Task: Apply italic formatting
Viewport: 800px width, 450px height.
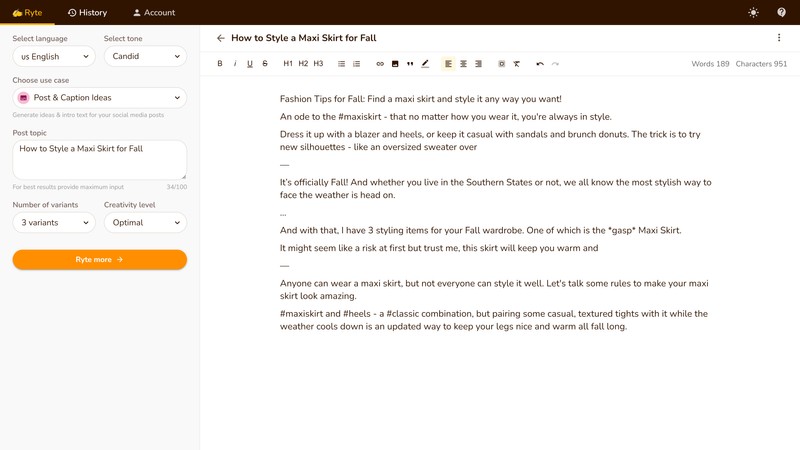Action: 235,64
